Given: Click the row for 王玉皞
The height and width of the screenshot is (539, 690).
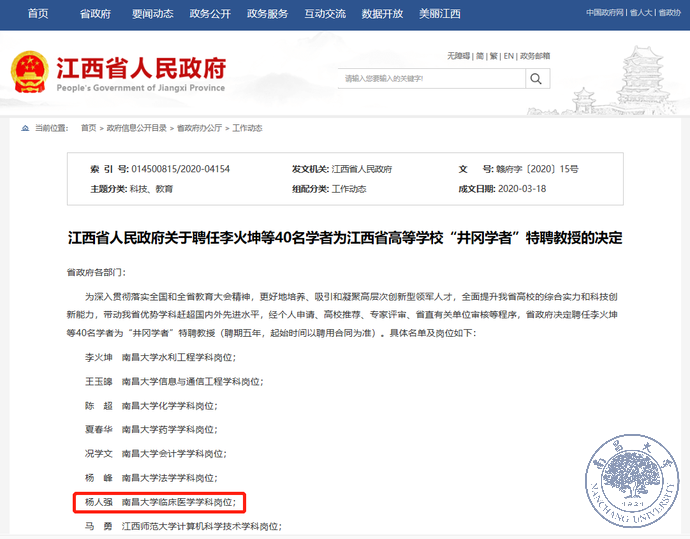Looking at the screenshot, I should 174,381.
